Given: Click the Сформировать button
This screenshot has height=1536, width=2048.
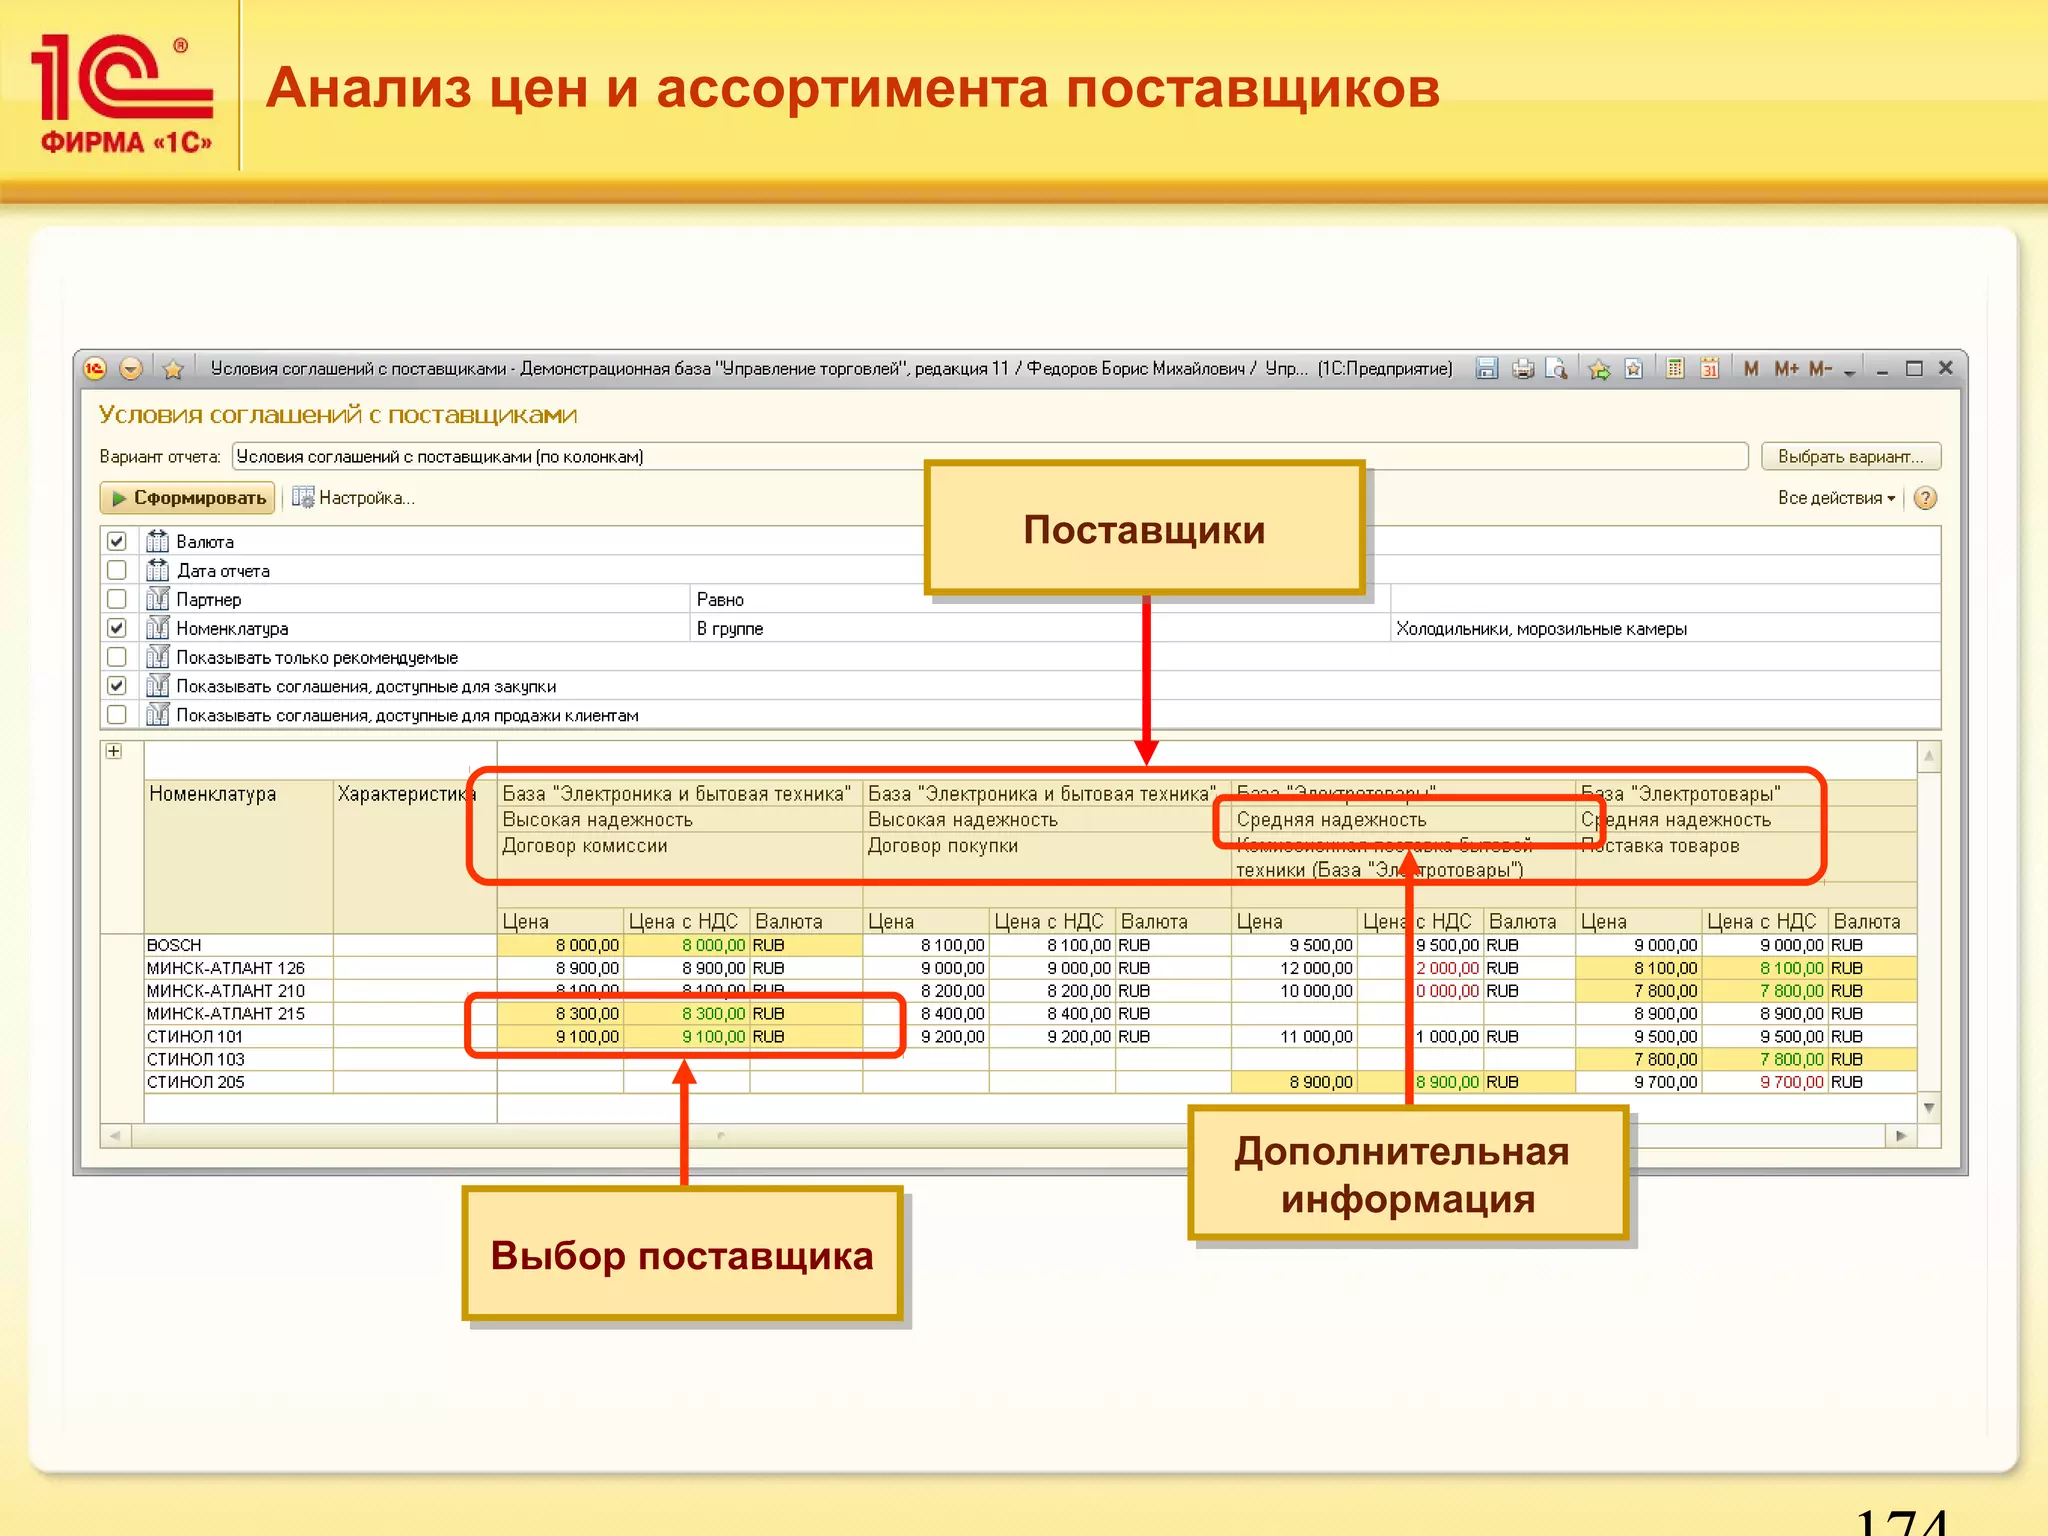Looking at the screenshot, I should click(188, 498).
